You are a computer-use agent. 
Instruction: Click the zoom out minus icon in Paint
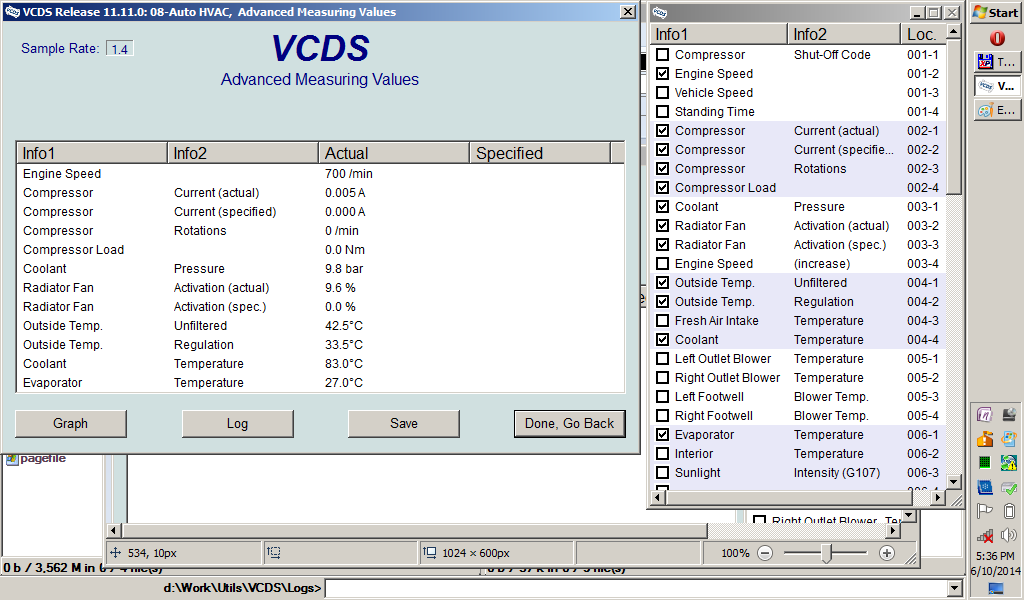coord(765,553)
